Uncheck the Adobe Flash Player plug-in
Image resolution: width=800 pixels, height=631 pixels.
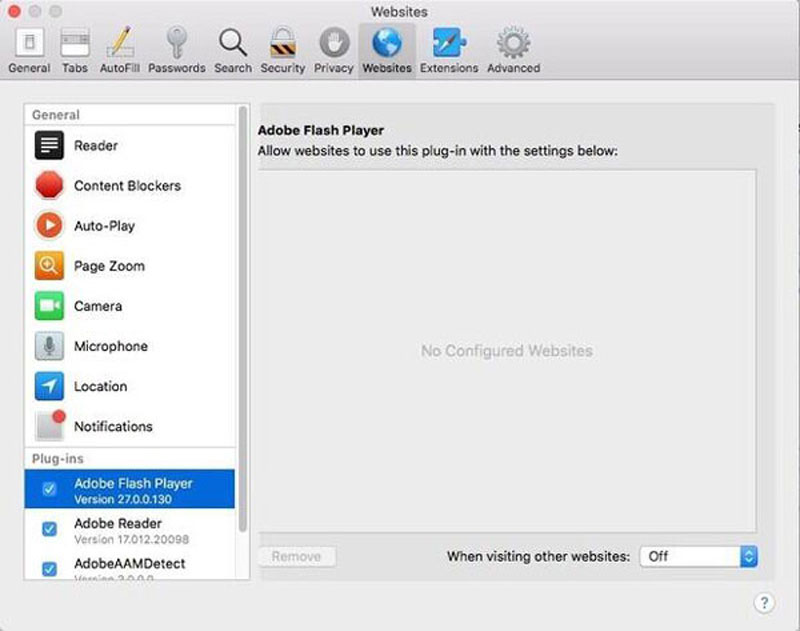[49, 490]
